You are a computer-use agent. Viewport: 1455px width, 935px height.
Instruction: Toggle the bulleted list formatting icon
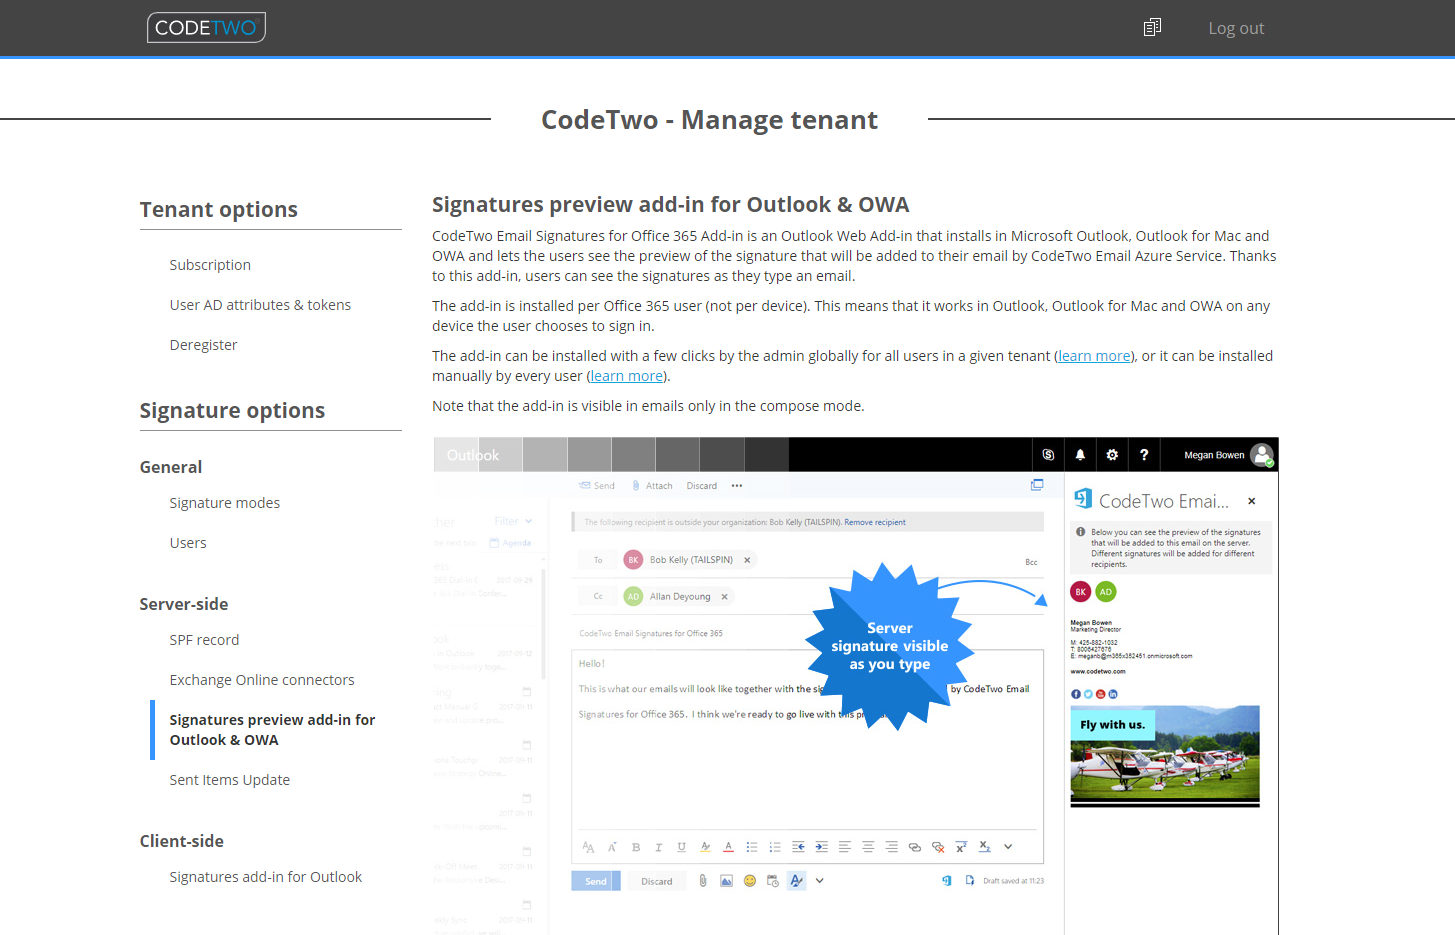pos(752,846)
